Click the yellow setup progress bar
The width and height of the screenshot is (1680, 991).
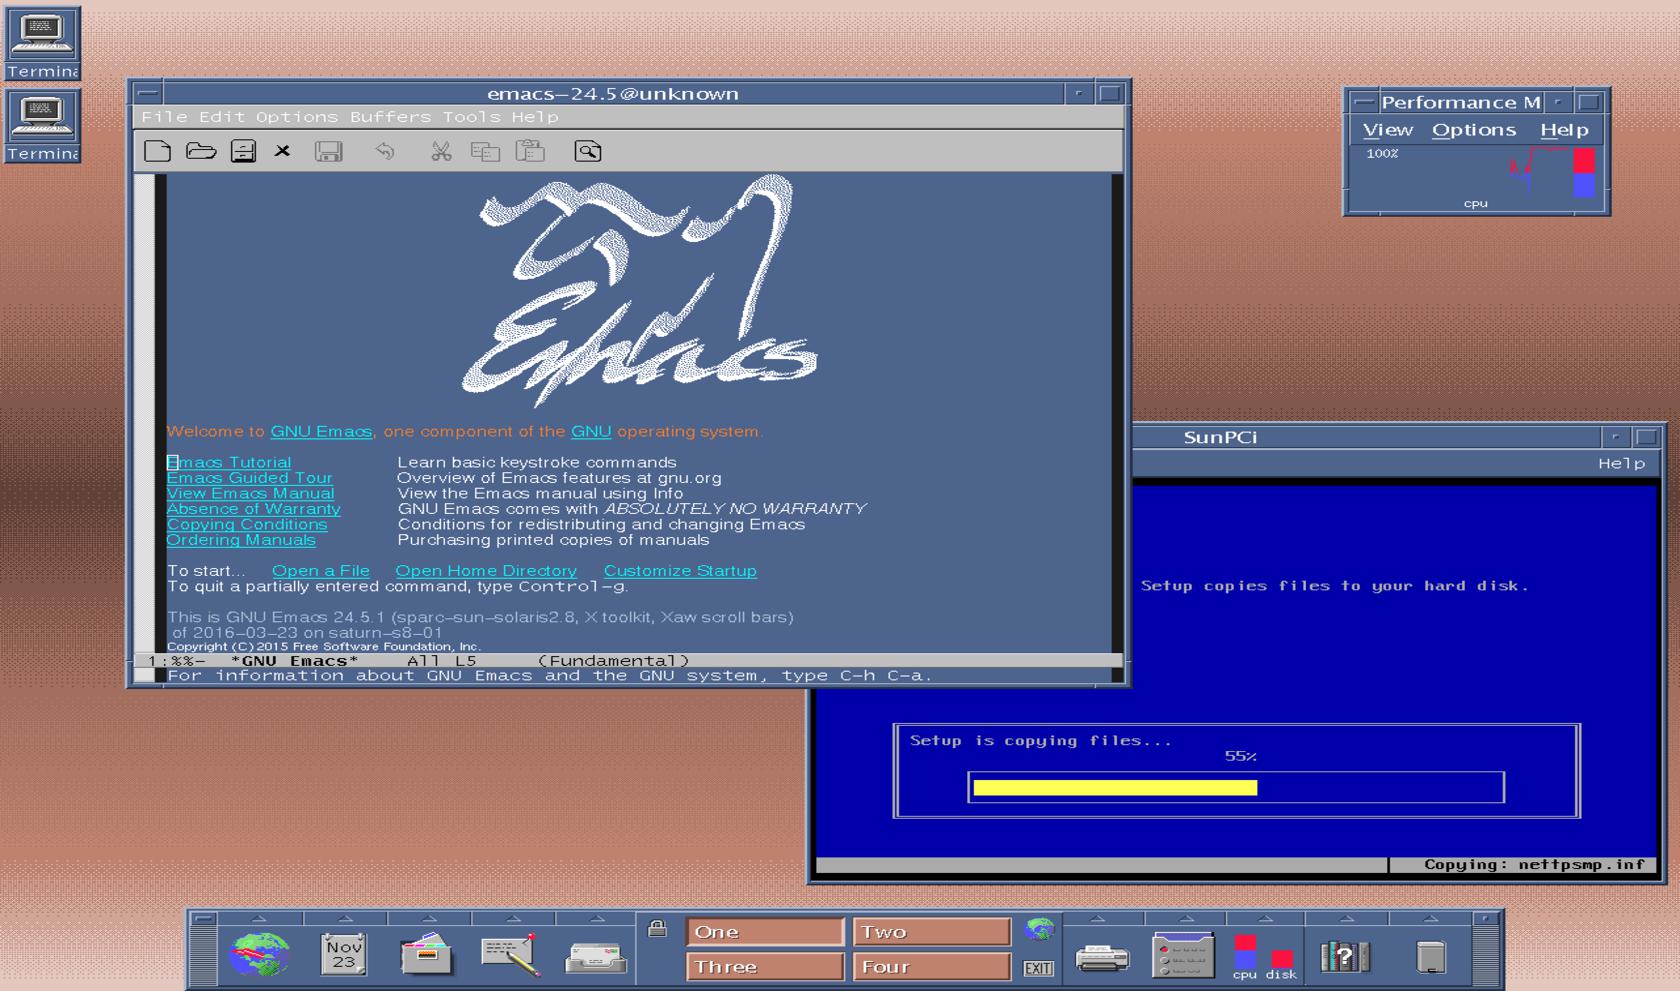click(1115, 788)
